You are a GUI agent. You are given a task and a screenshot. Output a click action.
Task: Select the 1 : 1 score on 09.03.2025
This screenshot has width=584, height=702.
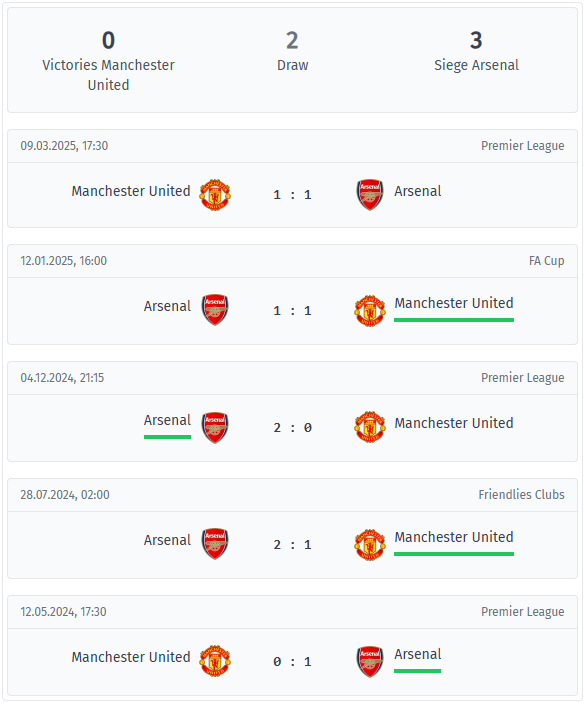pyautogui.click(x=292, y=195)
